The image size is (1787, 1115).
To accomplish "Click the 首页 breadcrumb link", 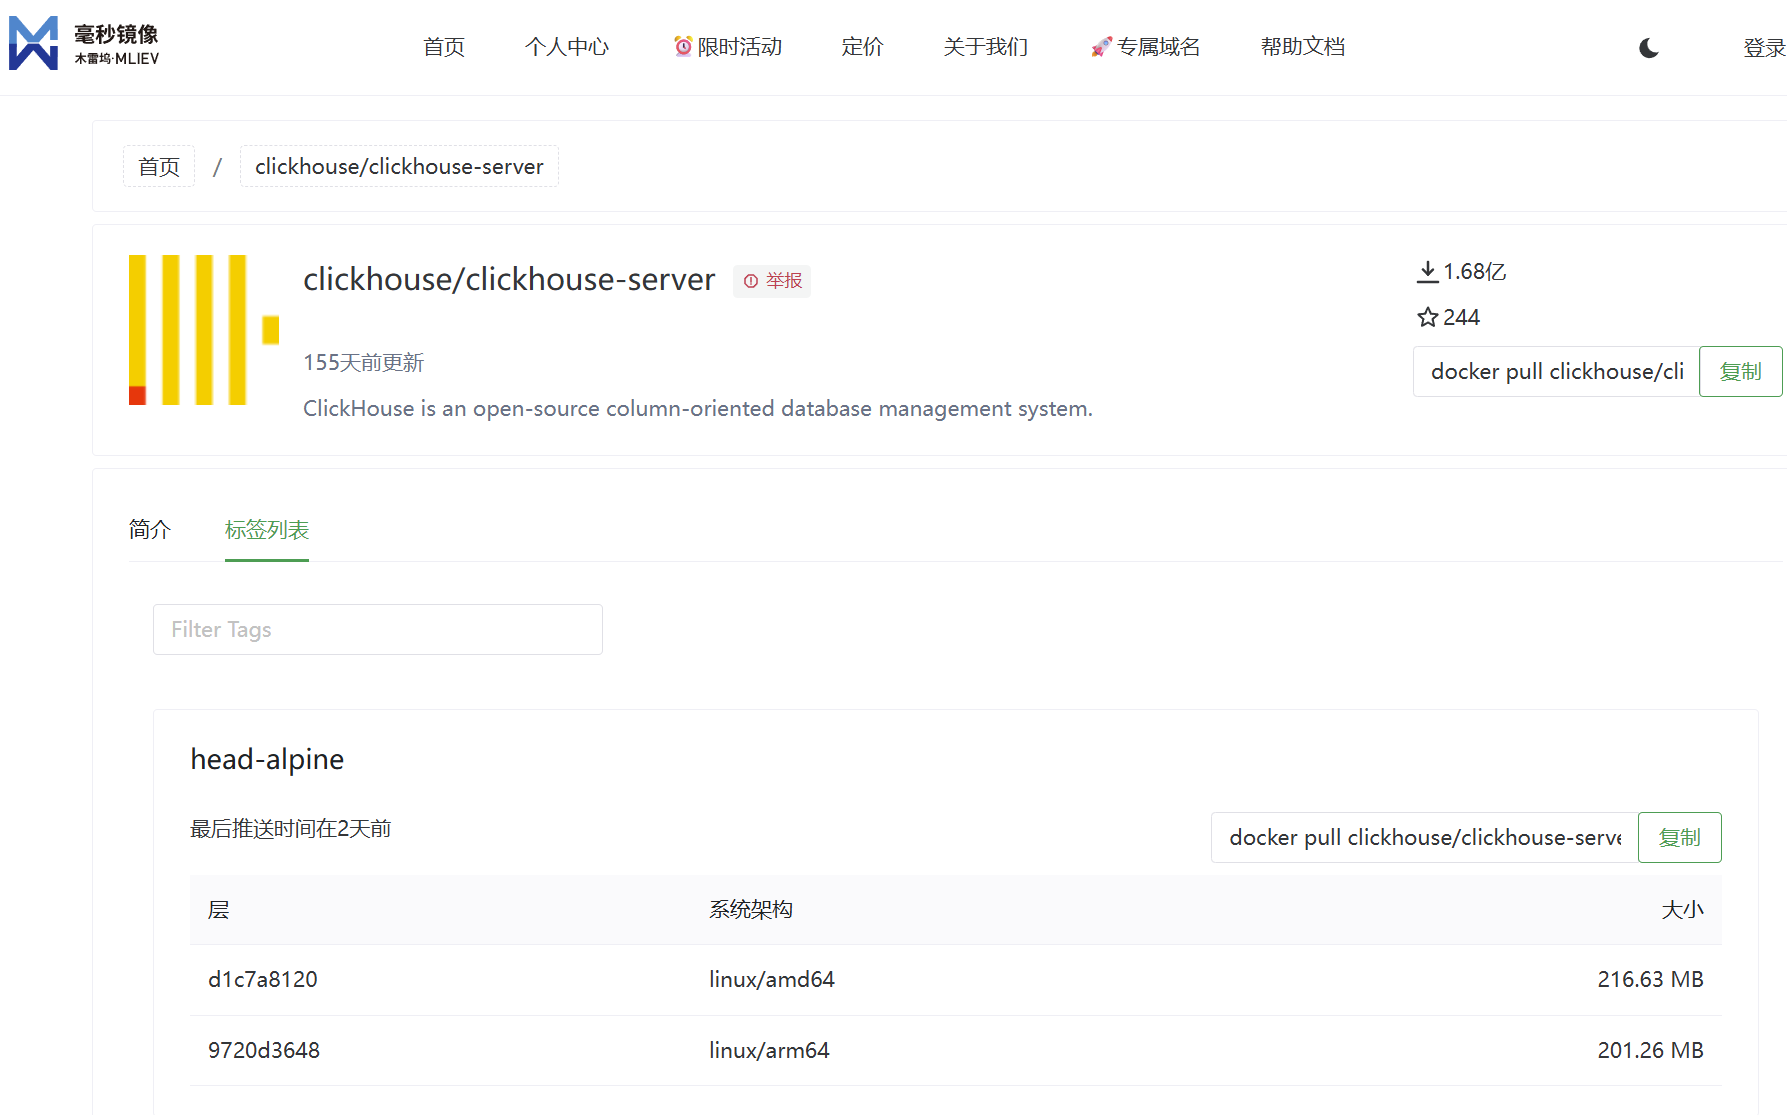I will coord(159,166).
